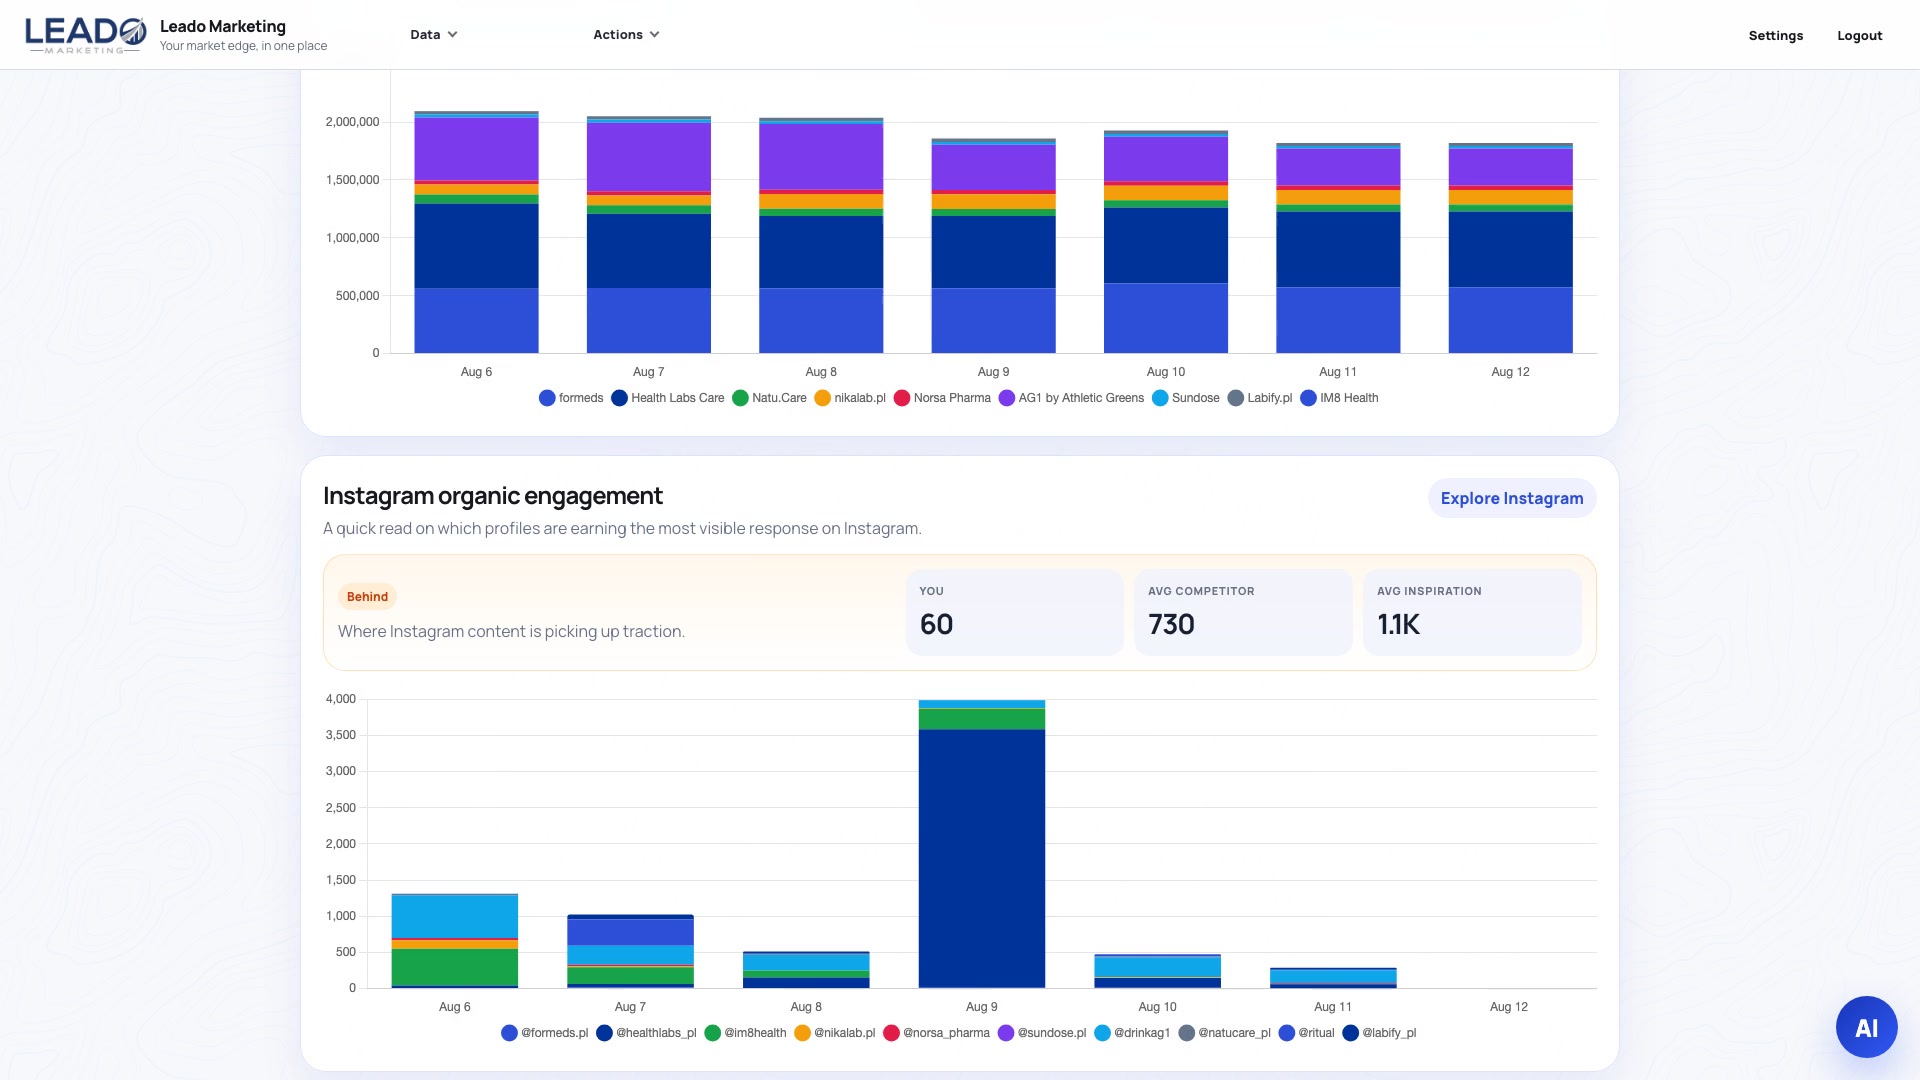Click the @im8health legend marker
The width and height of the screenshot is (1920, 1080).
(712, 1033)
